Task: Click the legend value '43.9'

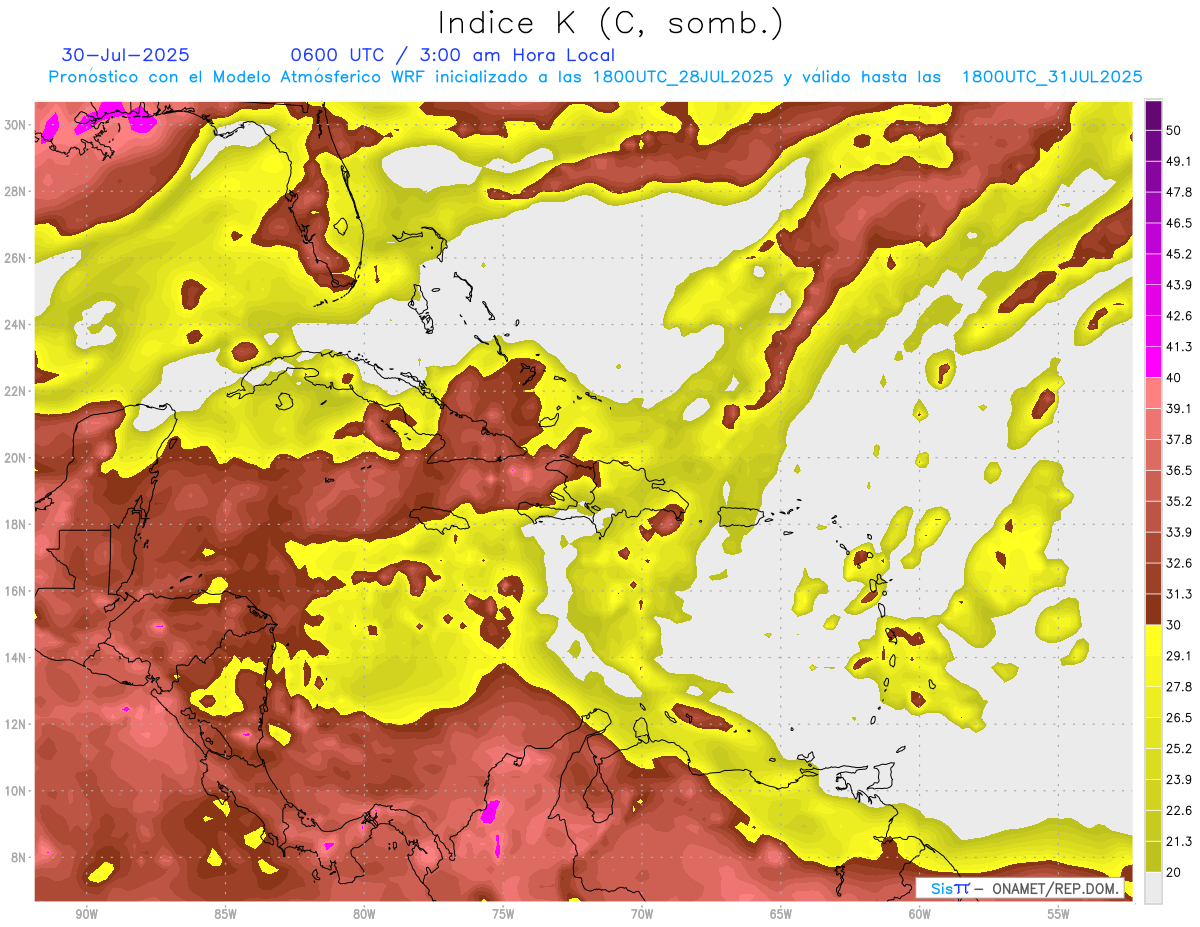Action: click(x=1179, y=285)
